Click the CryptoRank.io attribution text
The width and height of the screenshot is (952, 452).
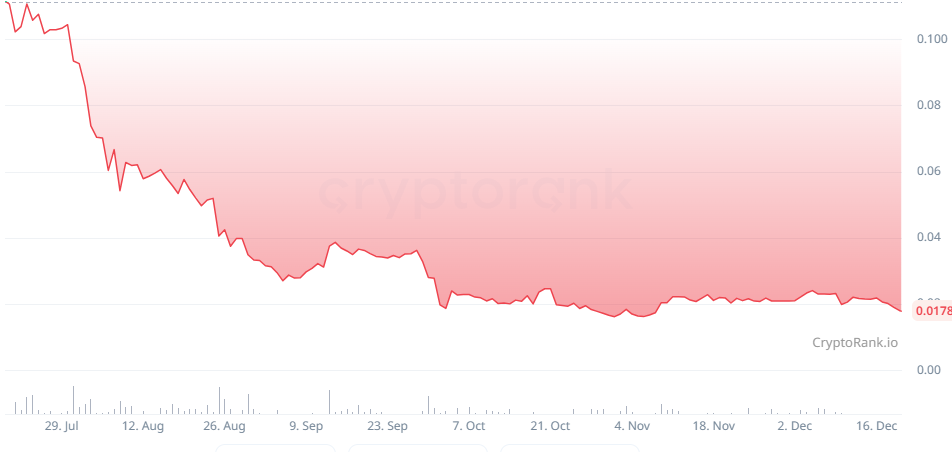(x=854, y=343)
